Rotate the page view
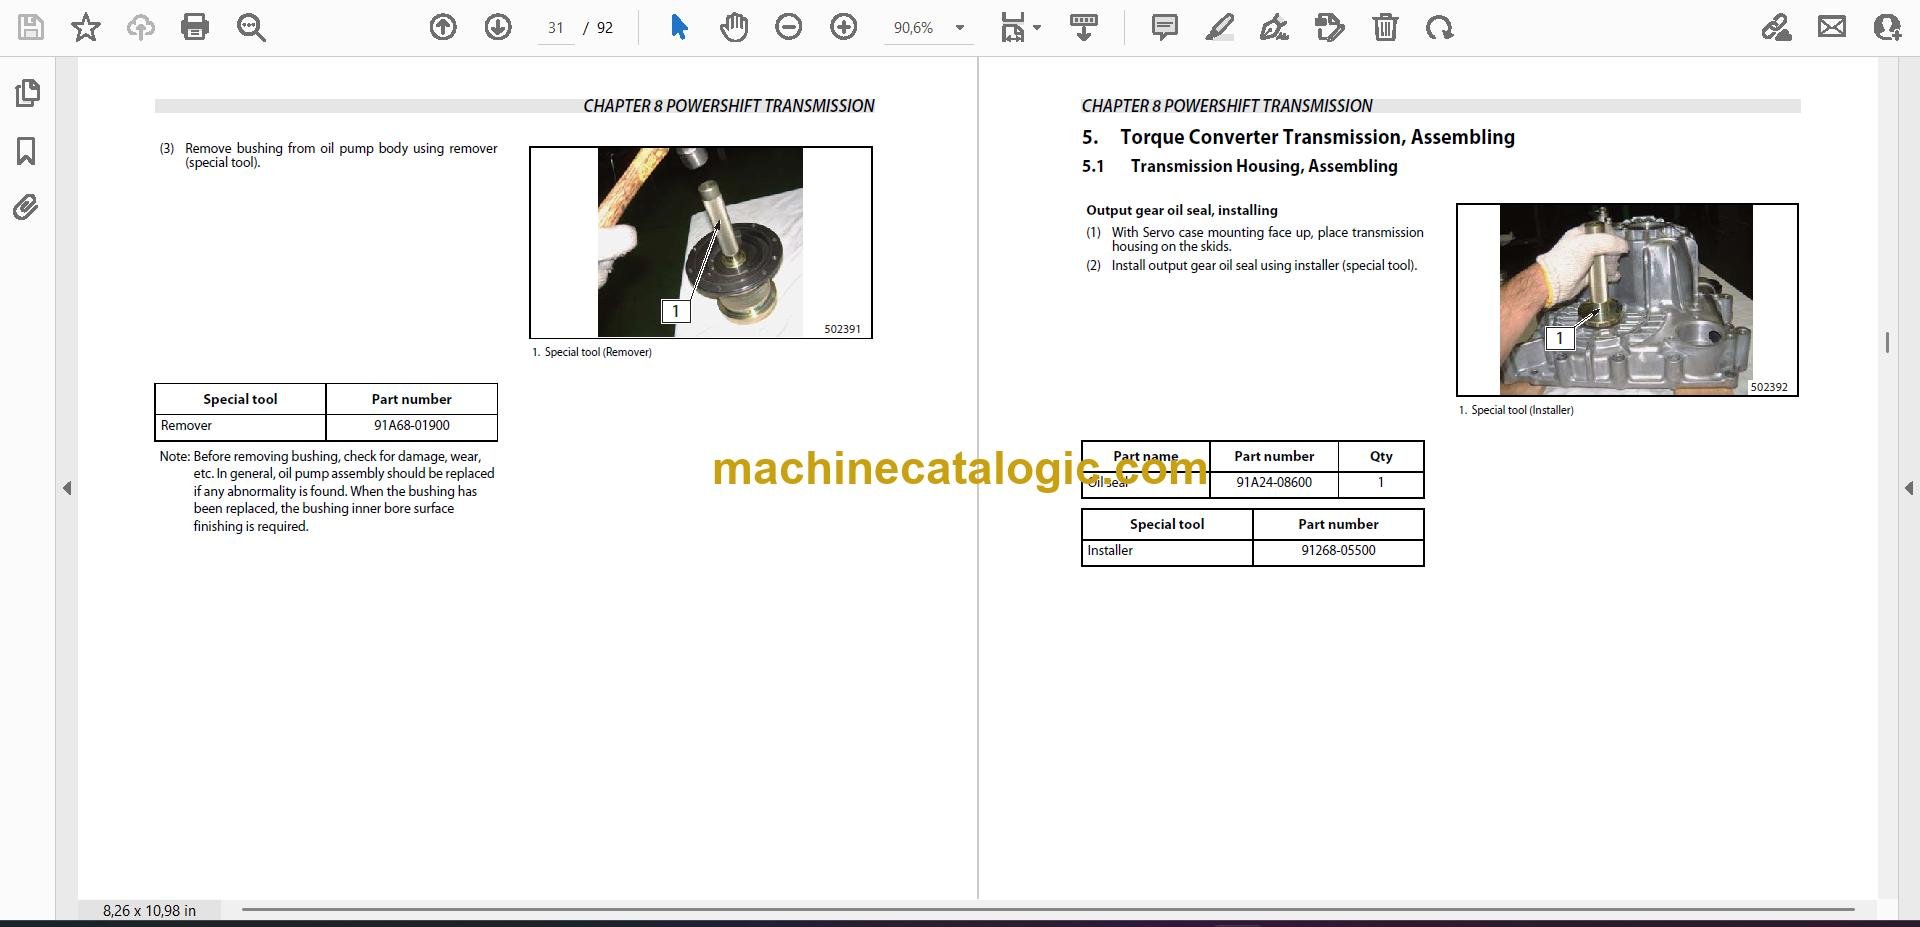The height and width of the screenshot is (927, 1920). [1440, 27]
